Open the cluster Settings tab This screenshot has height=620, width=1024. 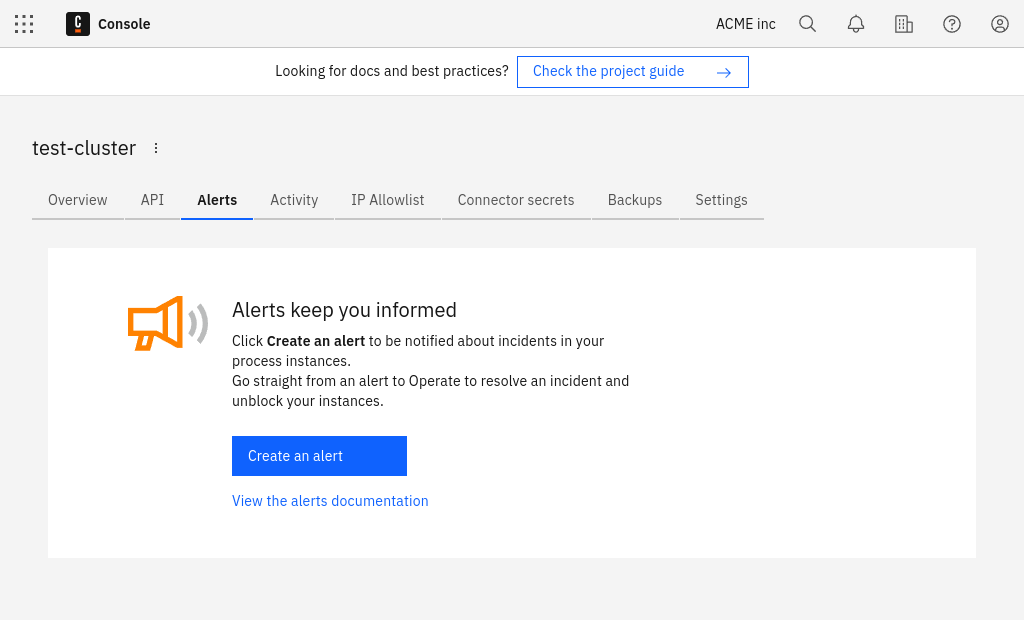click(721, 200)
